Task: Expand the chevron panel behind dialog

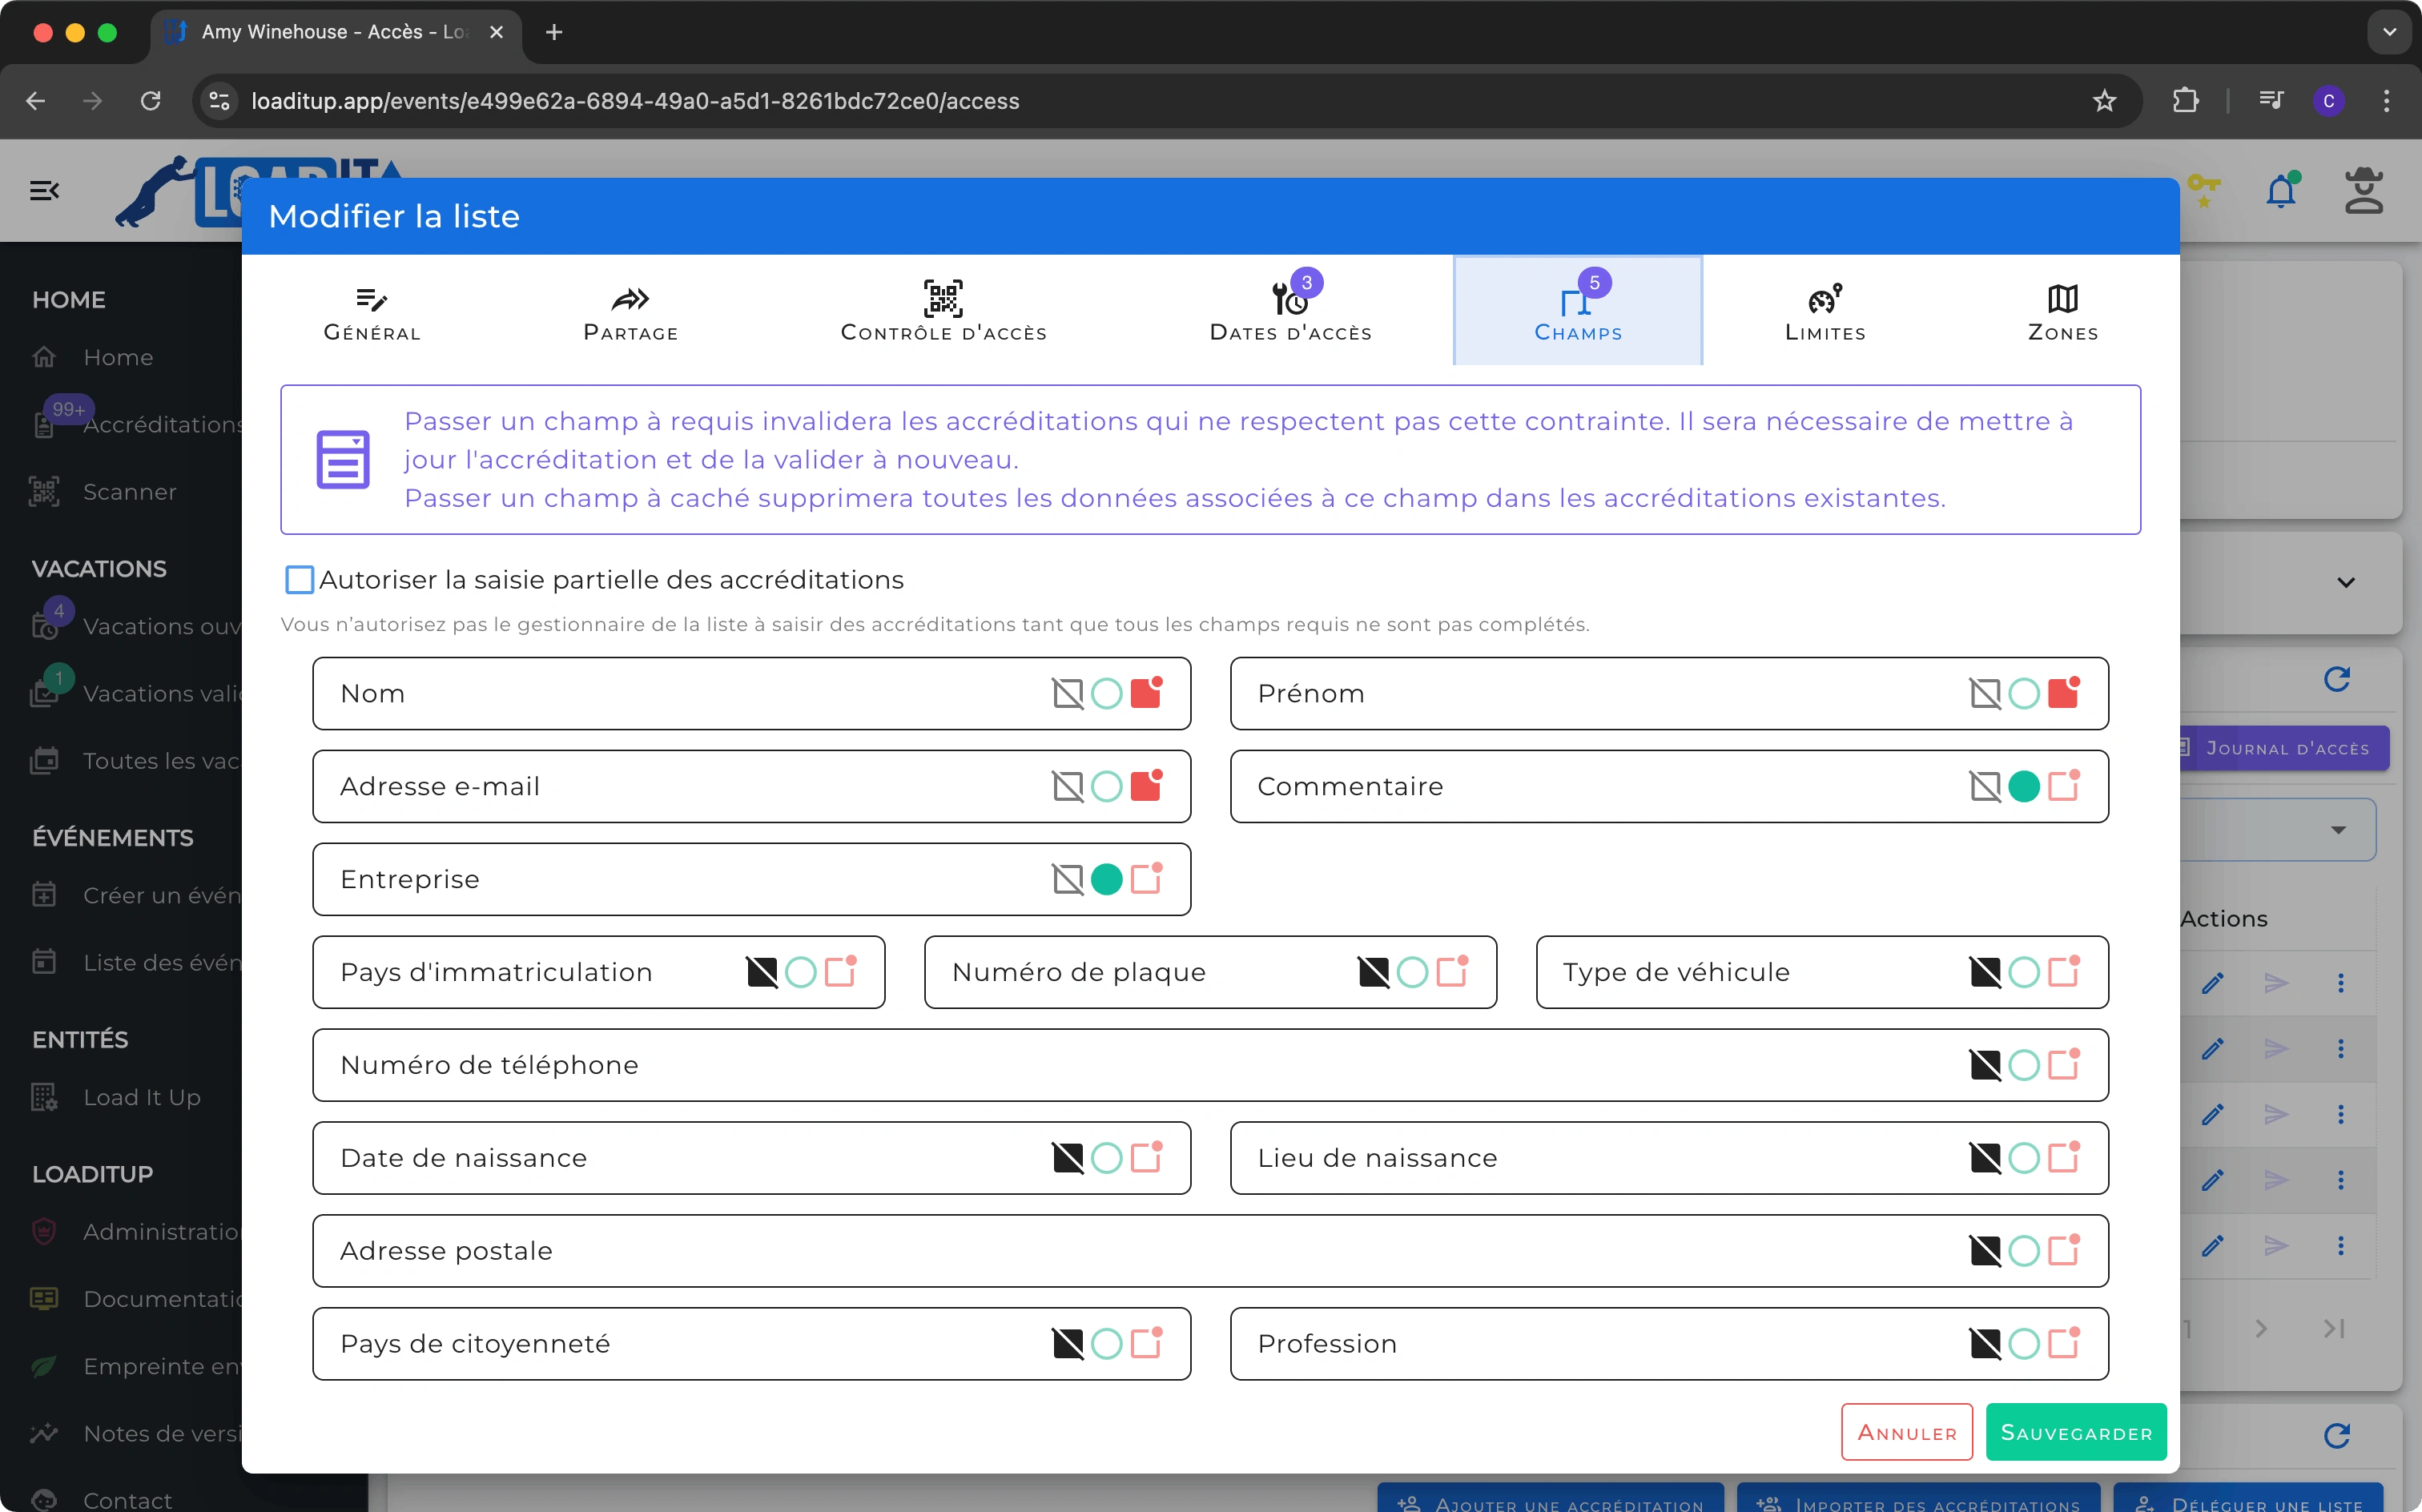Action: point(2346,583)
